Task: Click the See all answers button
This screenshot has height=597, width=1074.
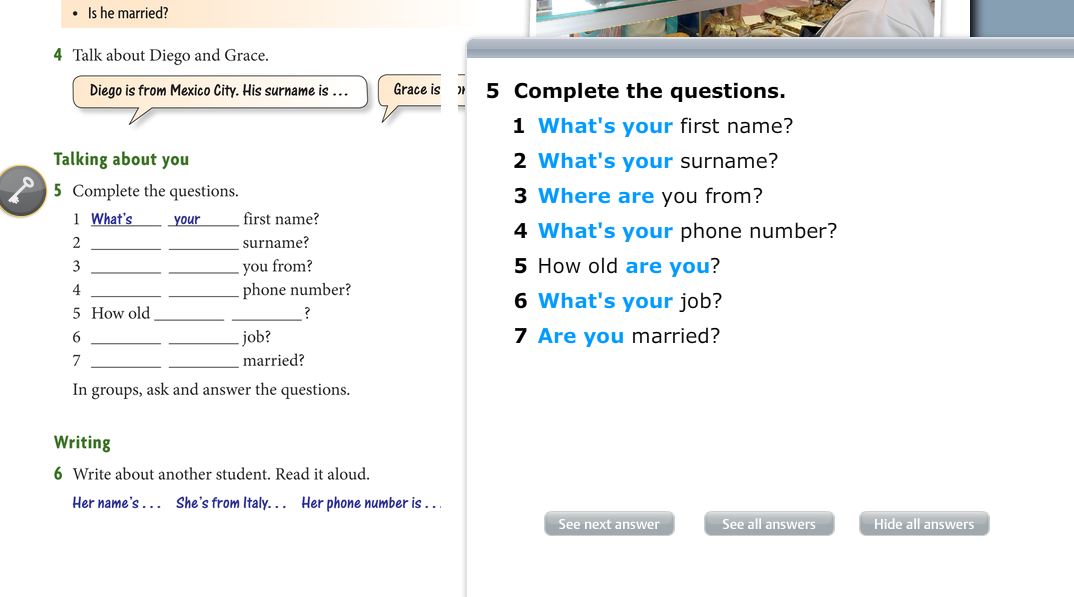Action: tap(769, 524)
